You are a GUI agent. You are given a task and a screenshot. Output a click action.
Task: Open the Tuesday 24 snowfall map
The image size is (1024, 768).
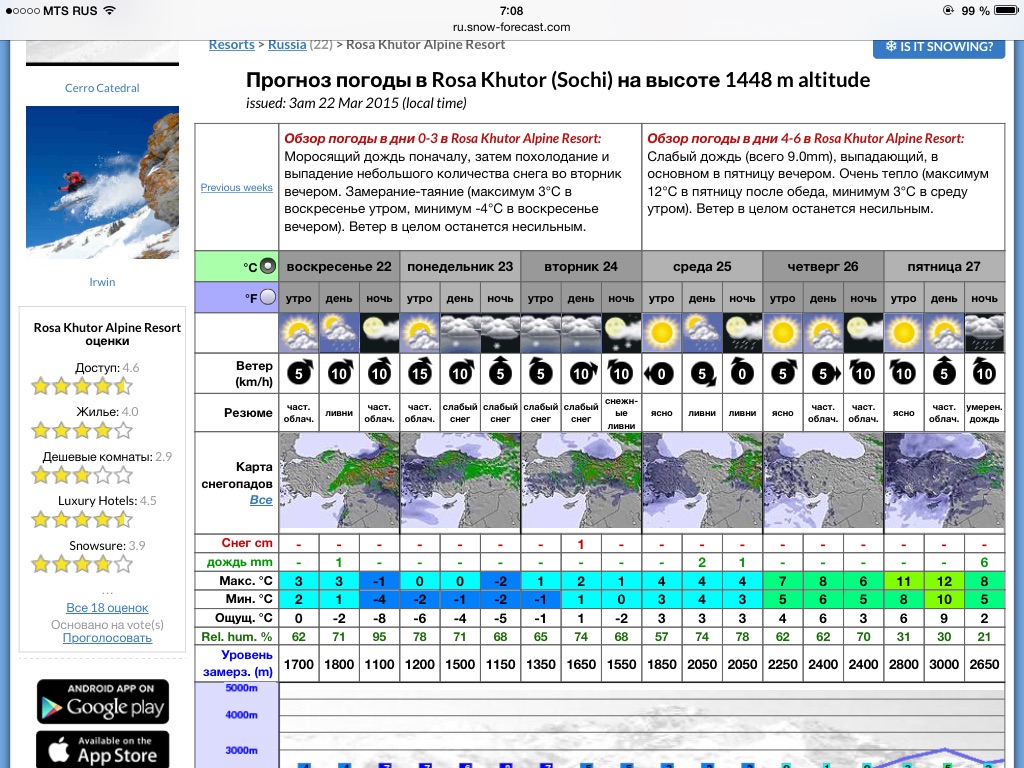[581, 481]
